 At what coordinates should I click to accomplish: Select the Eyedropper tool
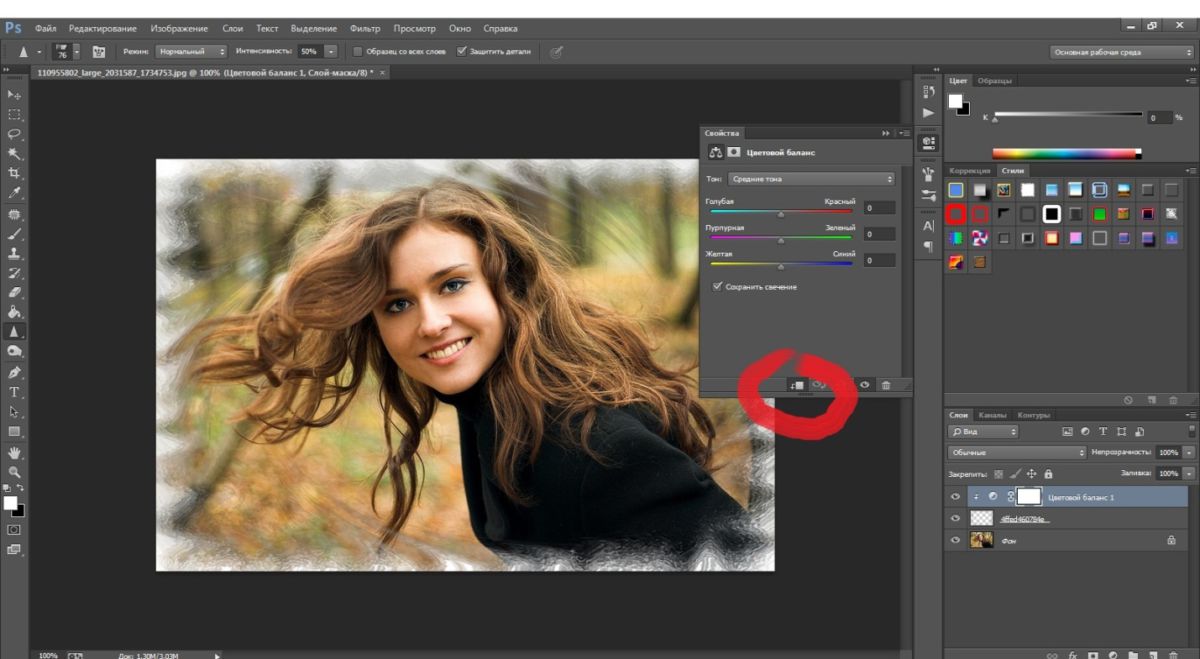point(14,193)
